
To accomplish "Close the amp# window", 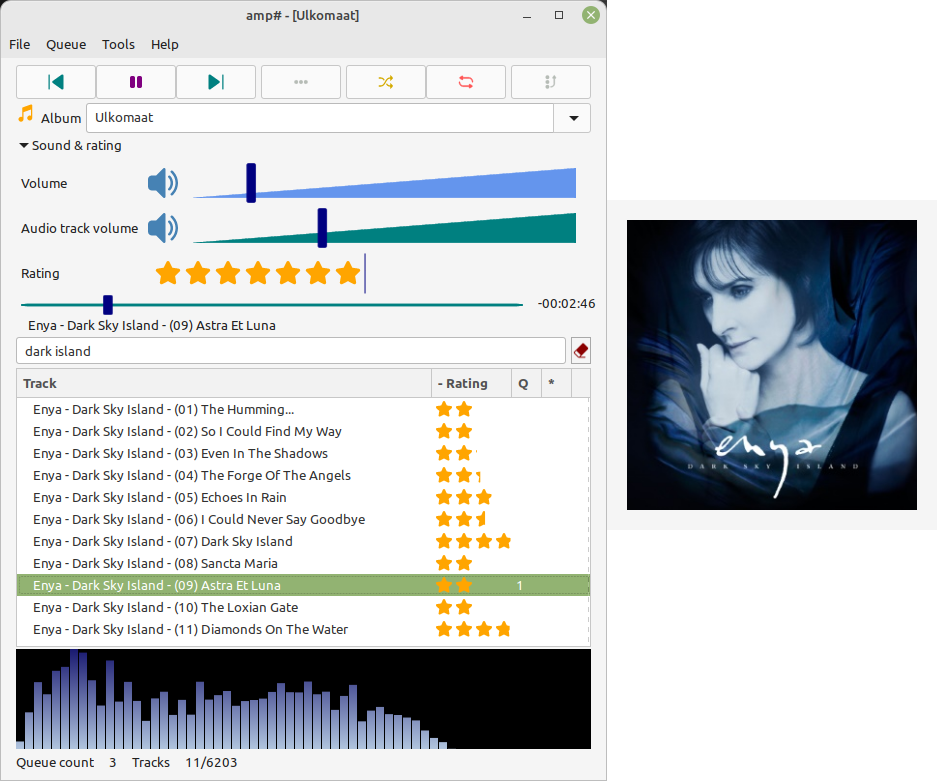I will pos(591,15).
